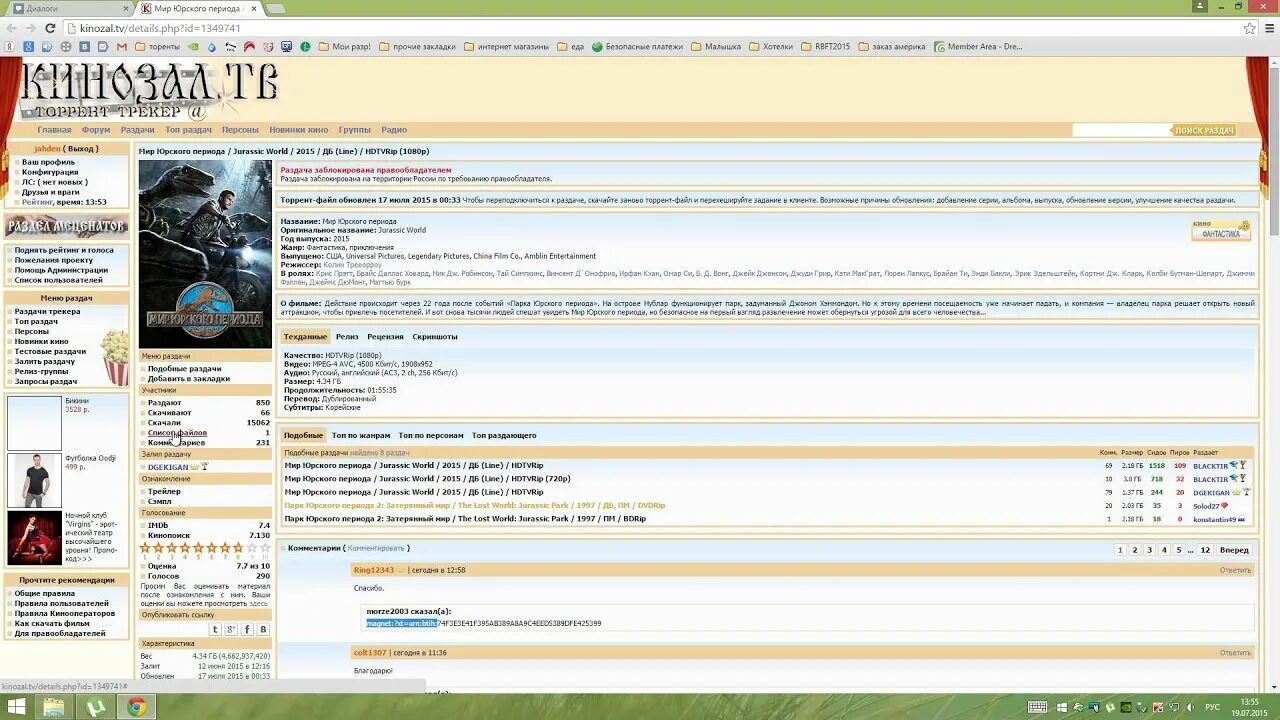Open the Релиз tab

pyautogui.click(x=347, y=337)
